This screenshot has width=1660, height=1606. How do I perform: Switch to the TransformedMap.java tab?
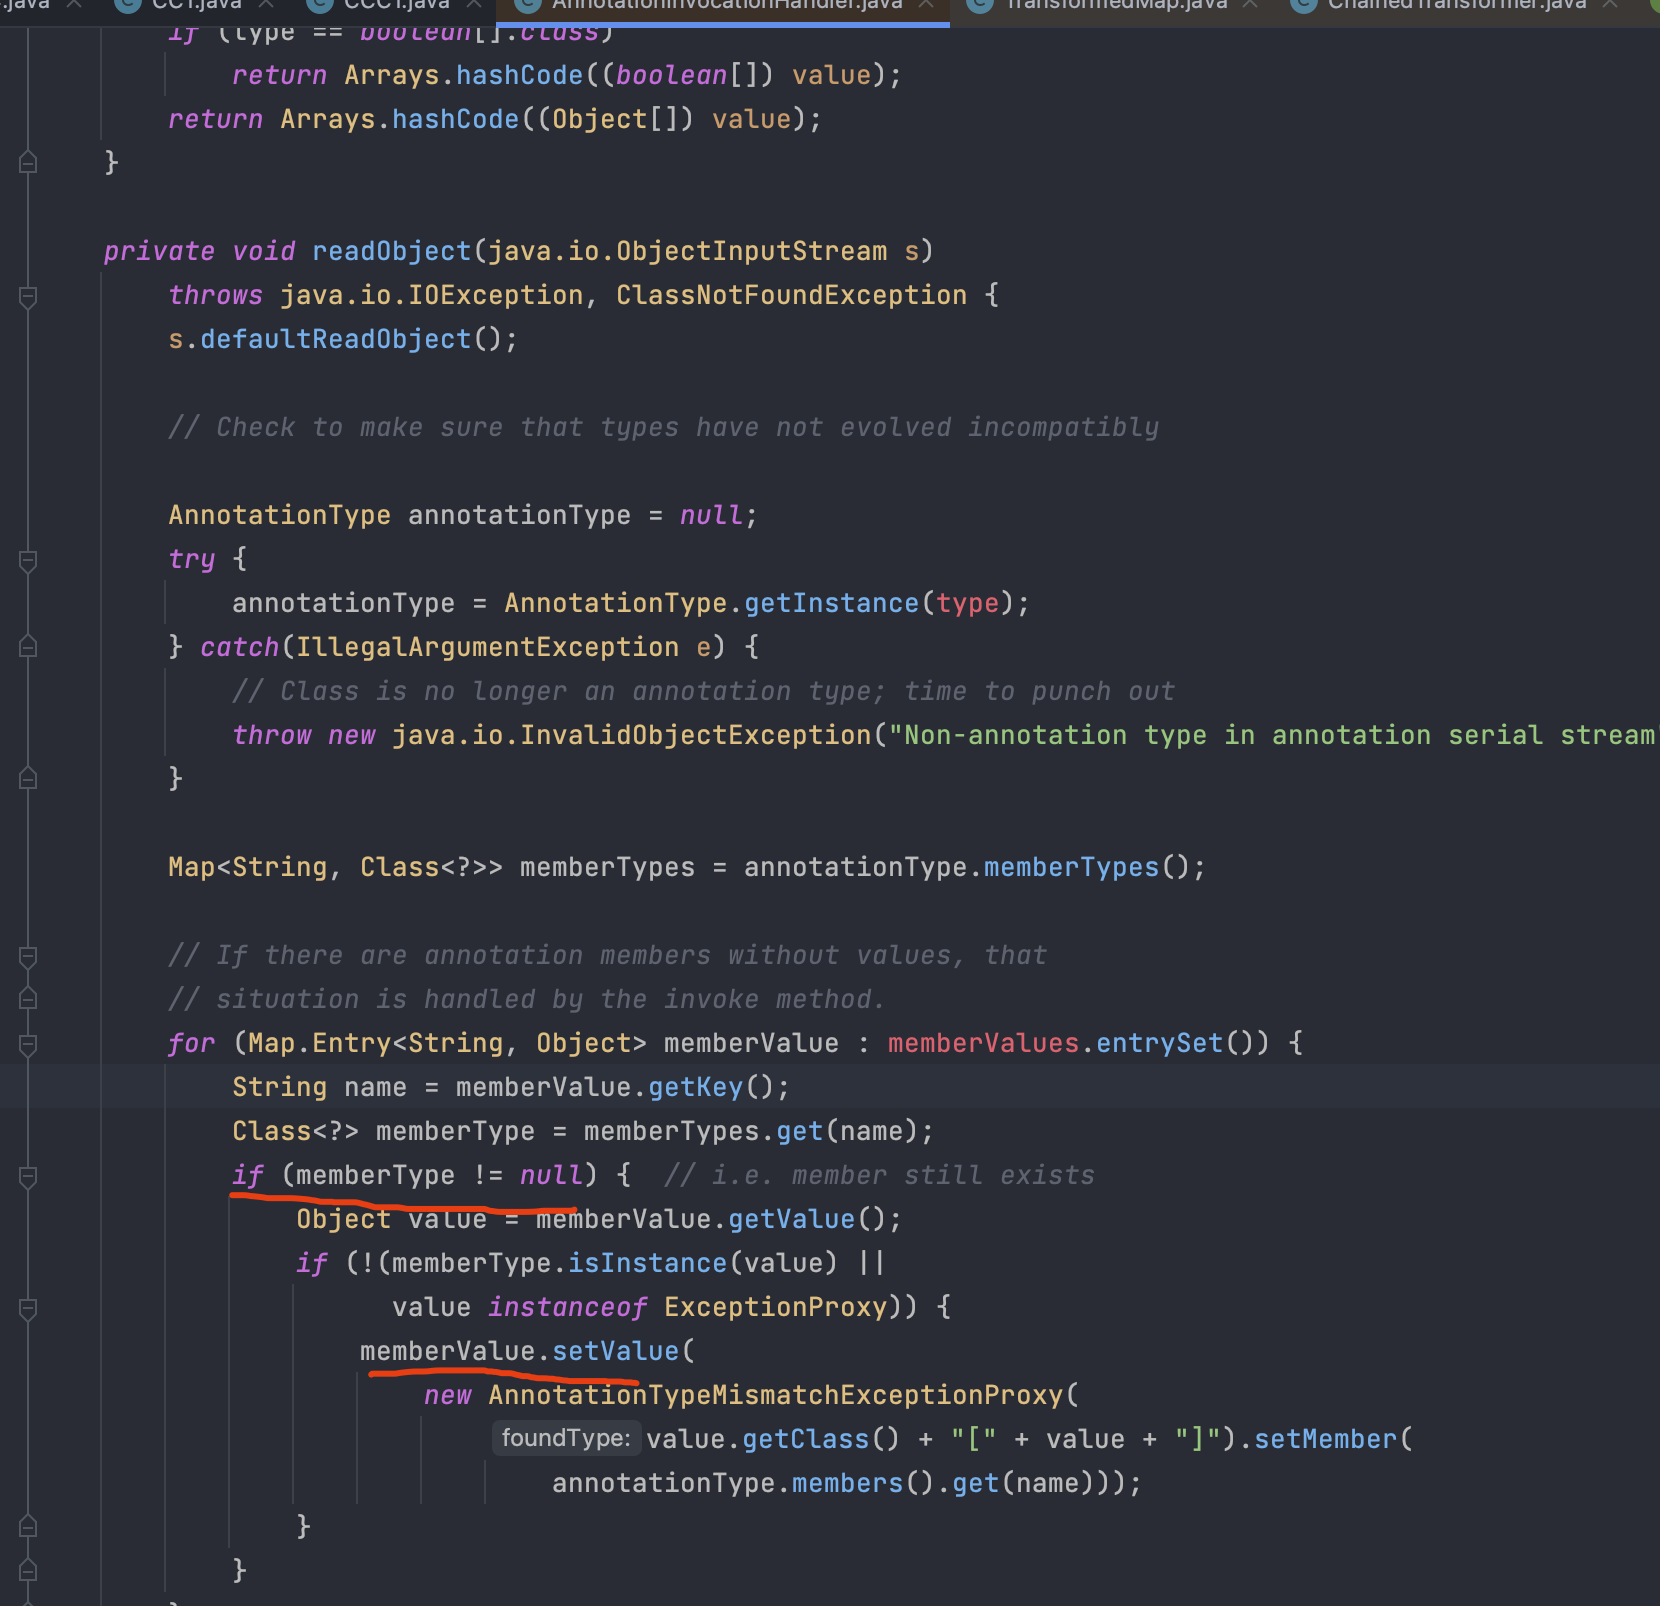pyautogui.click(x=1116, y=5)
